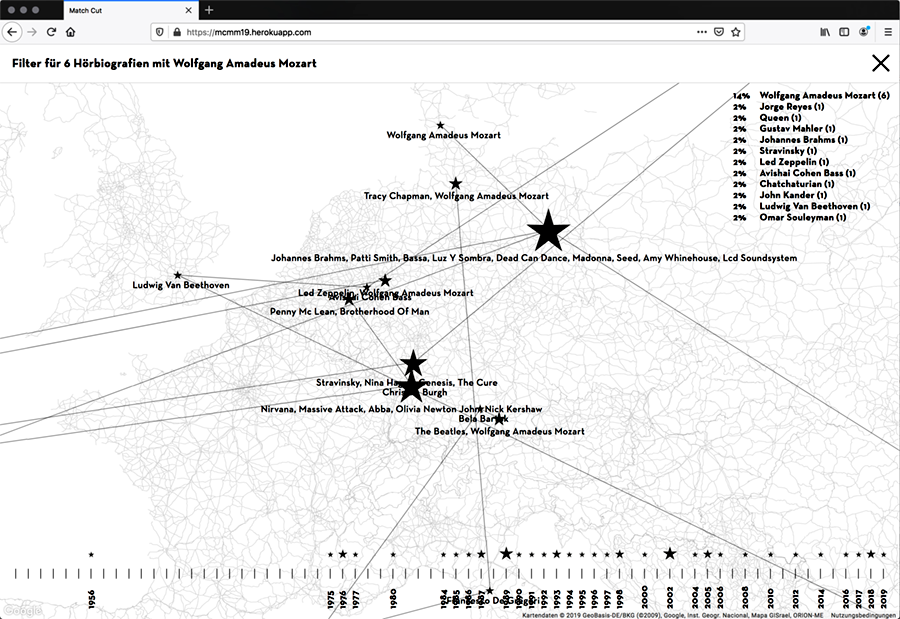Click the 2018 timeline star

pos(871,554)
